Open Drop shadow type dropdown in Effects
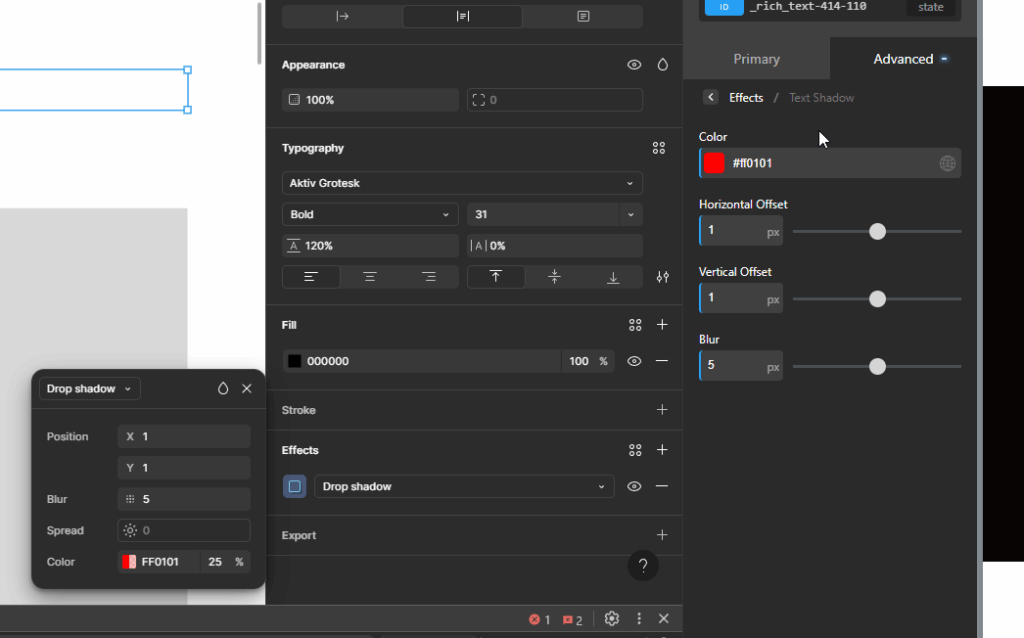Image resolution: width=1024 pixels, height=638 pixels. [464, 487]
